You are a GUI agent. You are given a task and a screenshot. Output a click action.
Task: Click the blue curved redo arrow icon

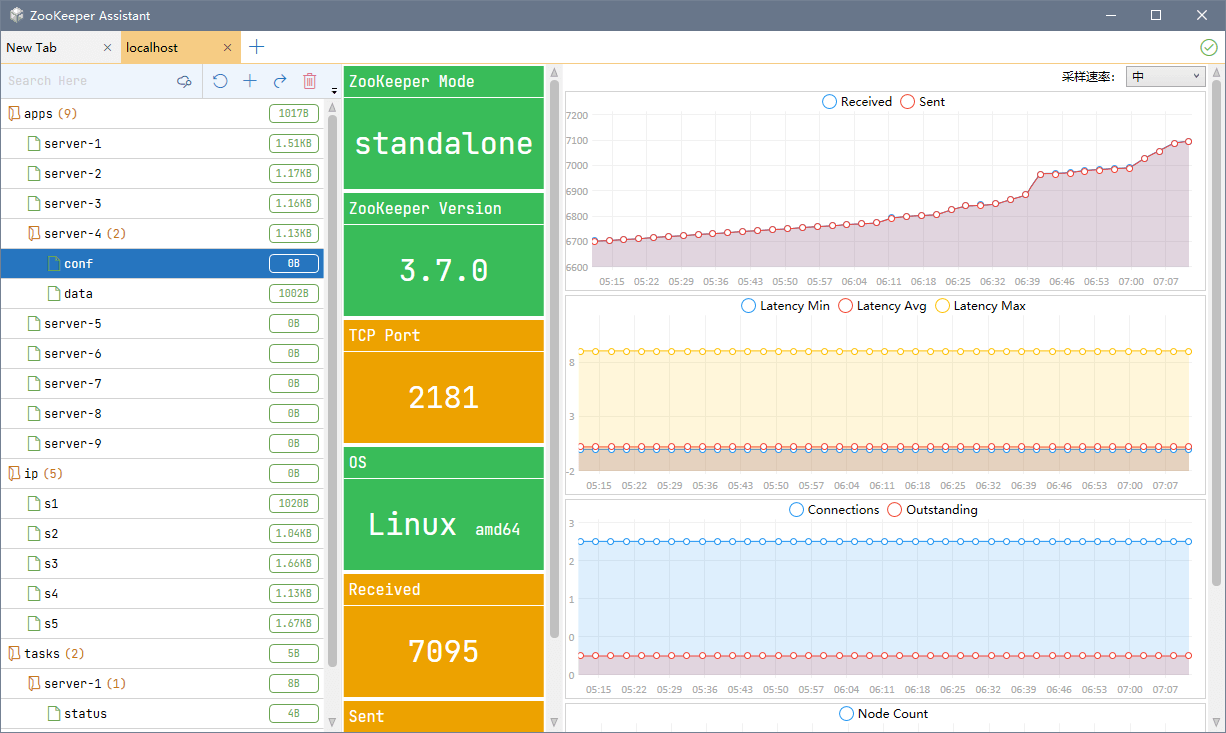pos(280,81)
